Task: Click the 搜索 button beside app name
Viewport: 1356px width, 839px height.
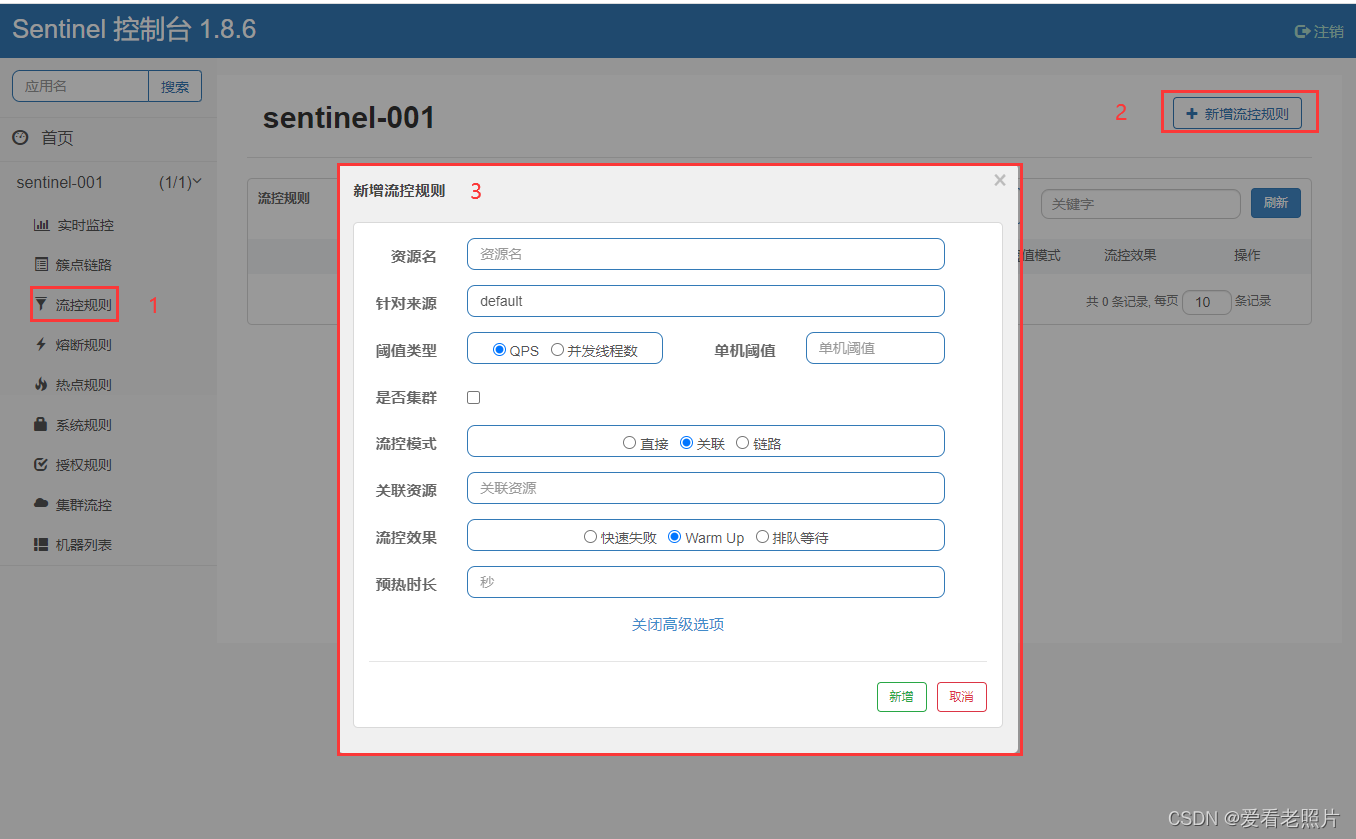Action: click(x=175, y=86)
